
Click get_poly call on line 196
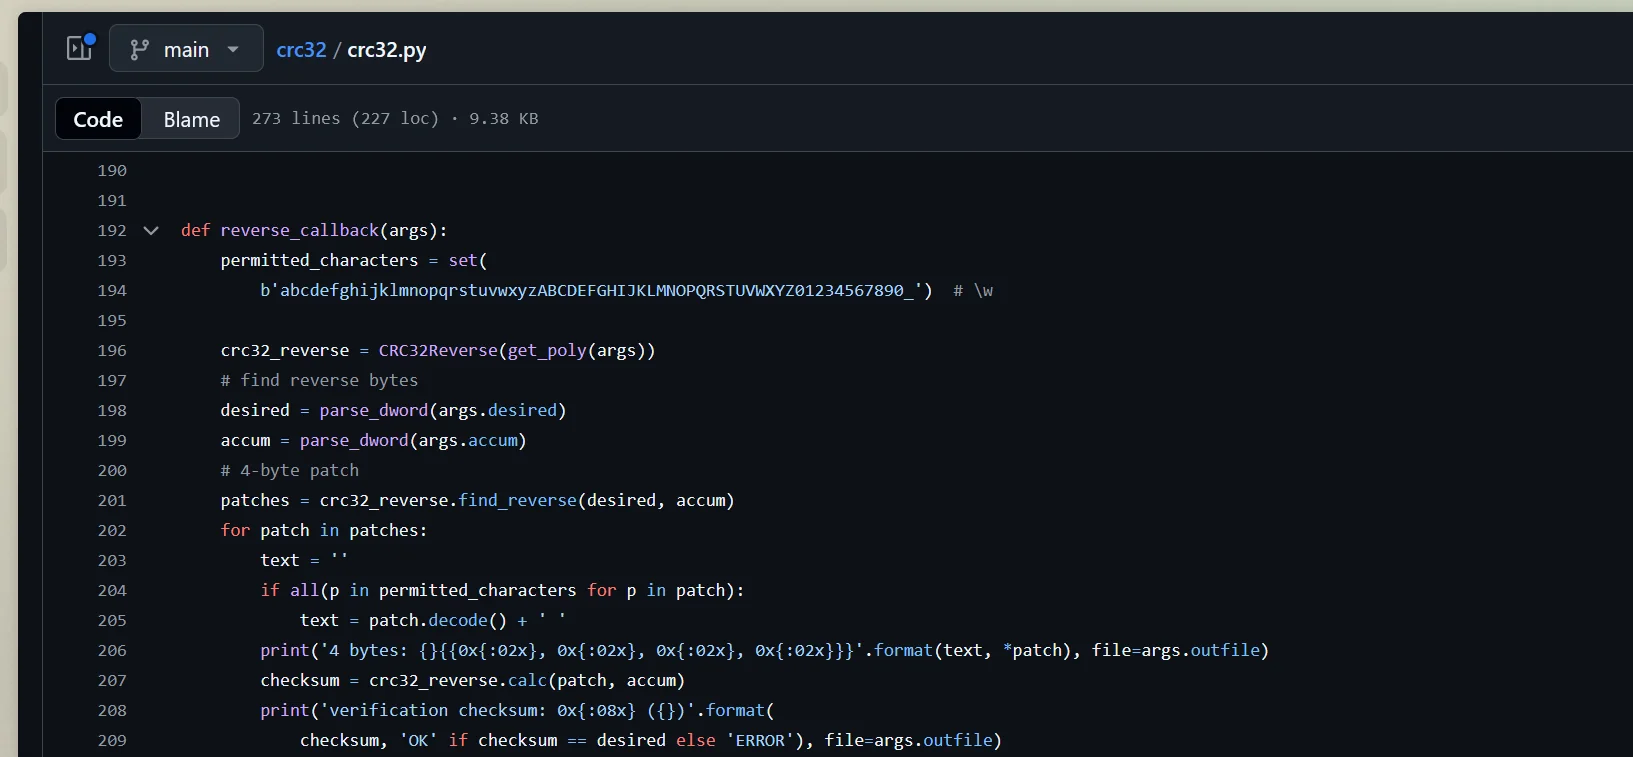tap(547, 351)
